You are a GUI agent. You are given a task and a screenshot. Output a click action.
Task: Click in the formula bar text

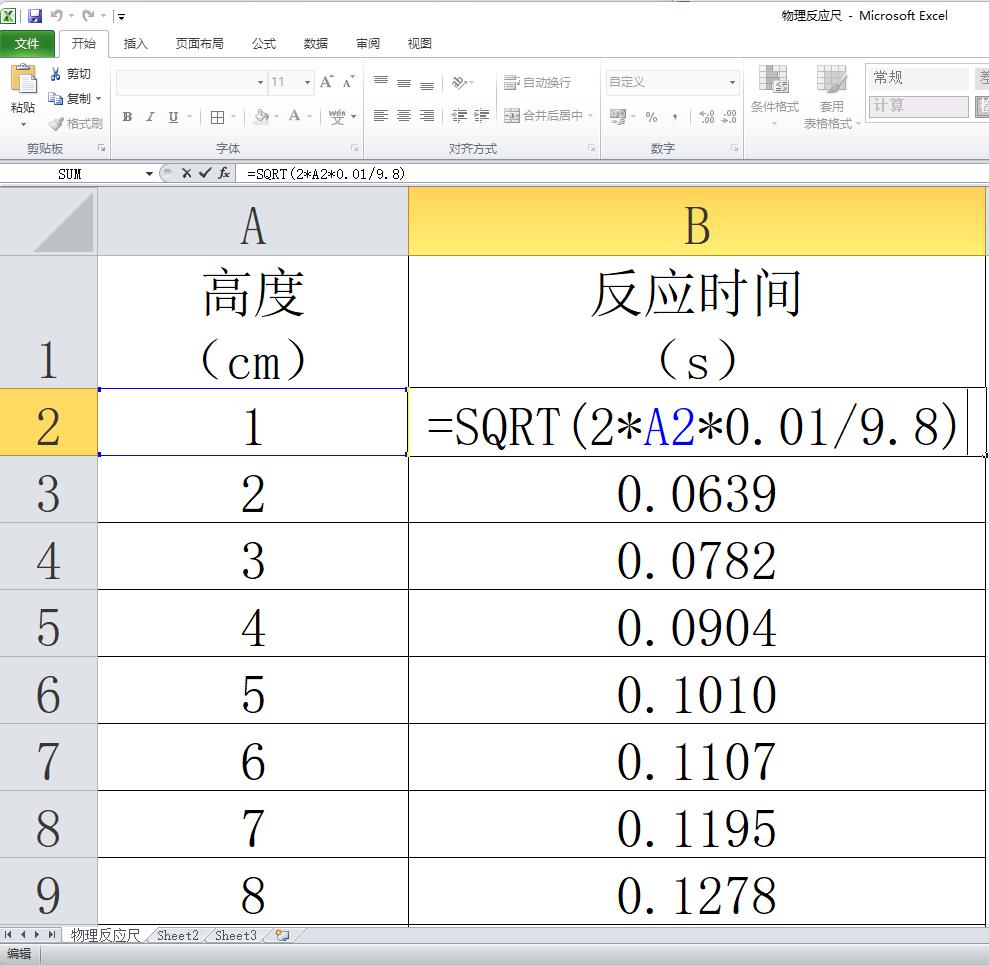click(326, 174)
